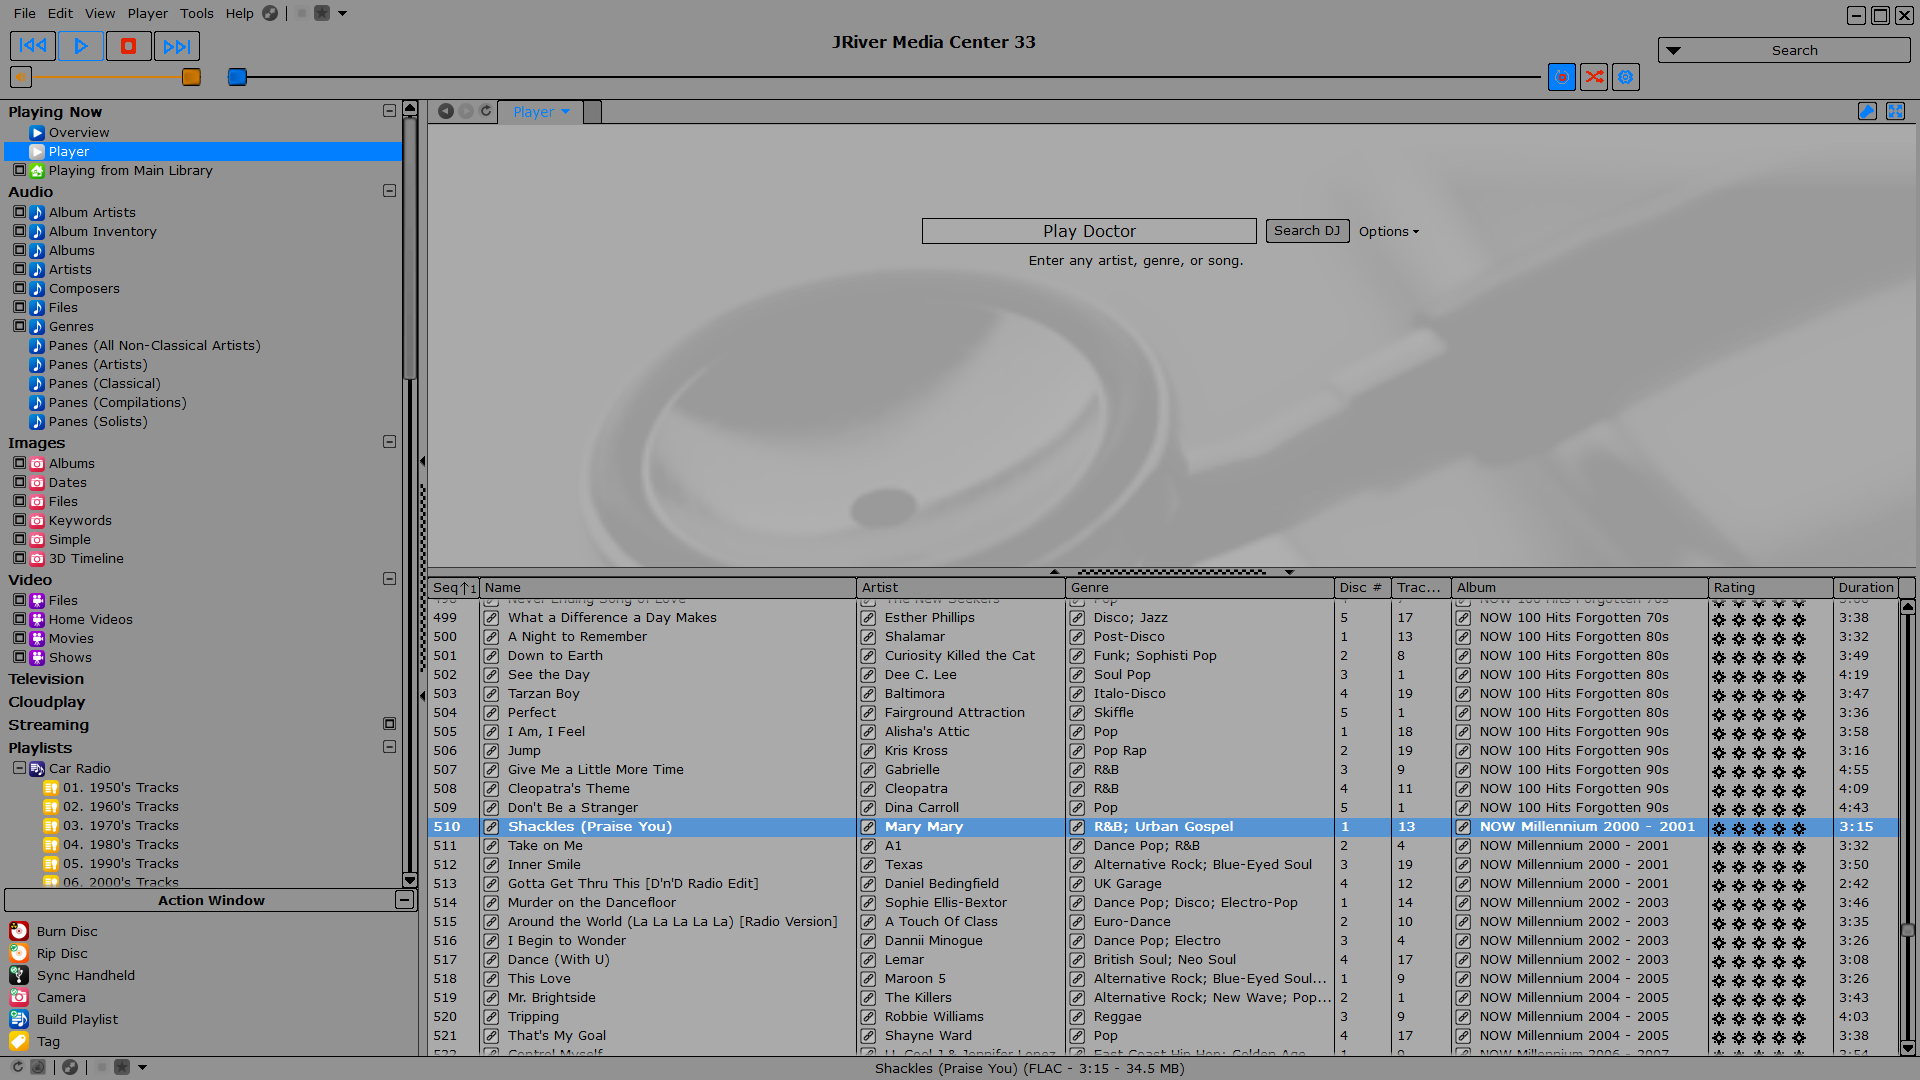Open the Tag action

pos(48,1041)
